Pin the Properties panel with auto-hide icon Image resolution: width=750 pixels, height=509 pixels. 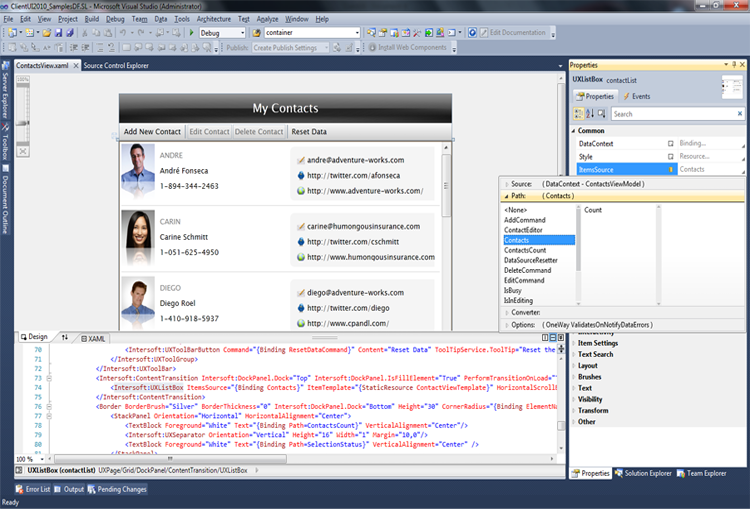[734, 65]
